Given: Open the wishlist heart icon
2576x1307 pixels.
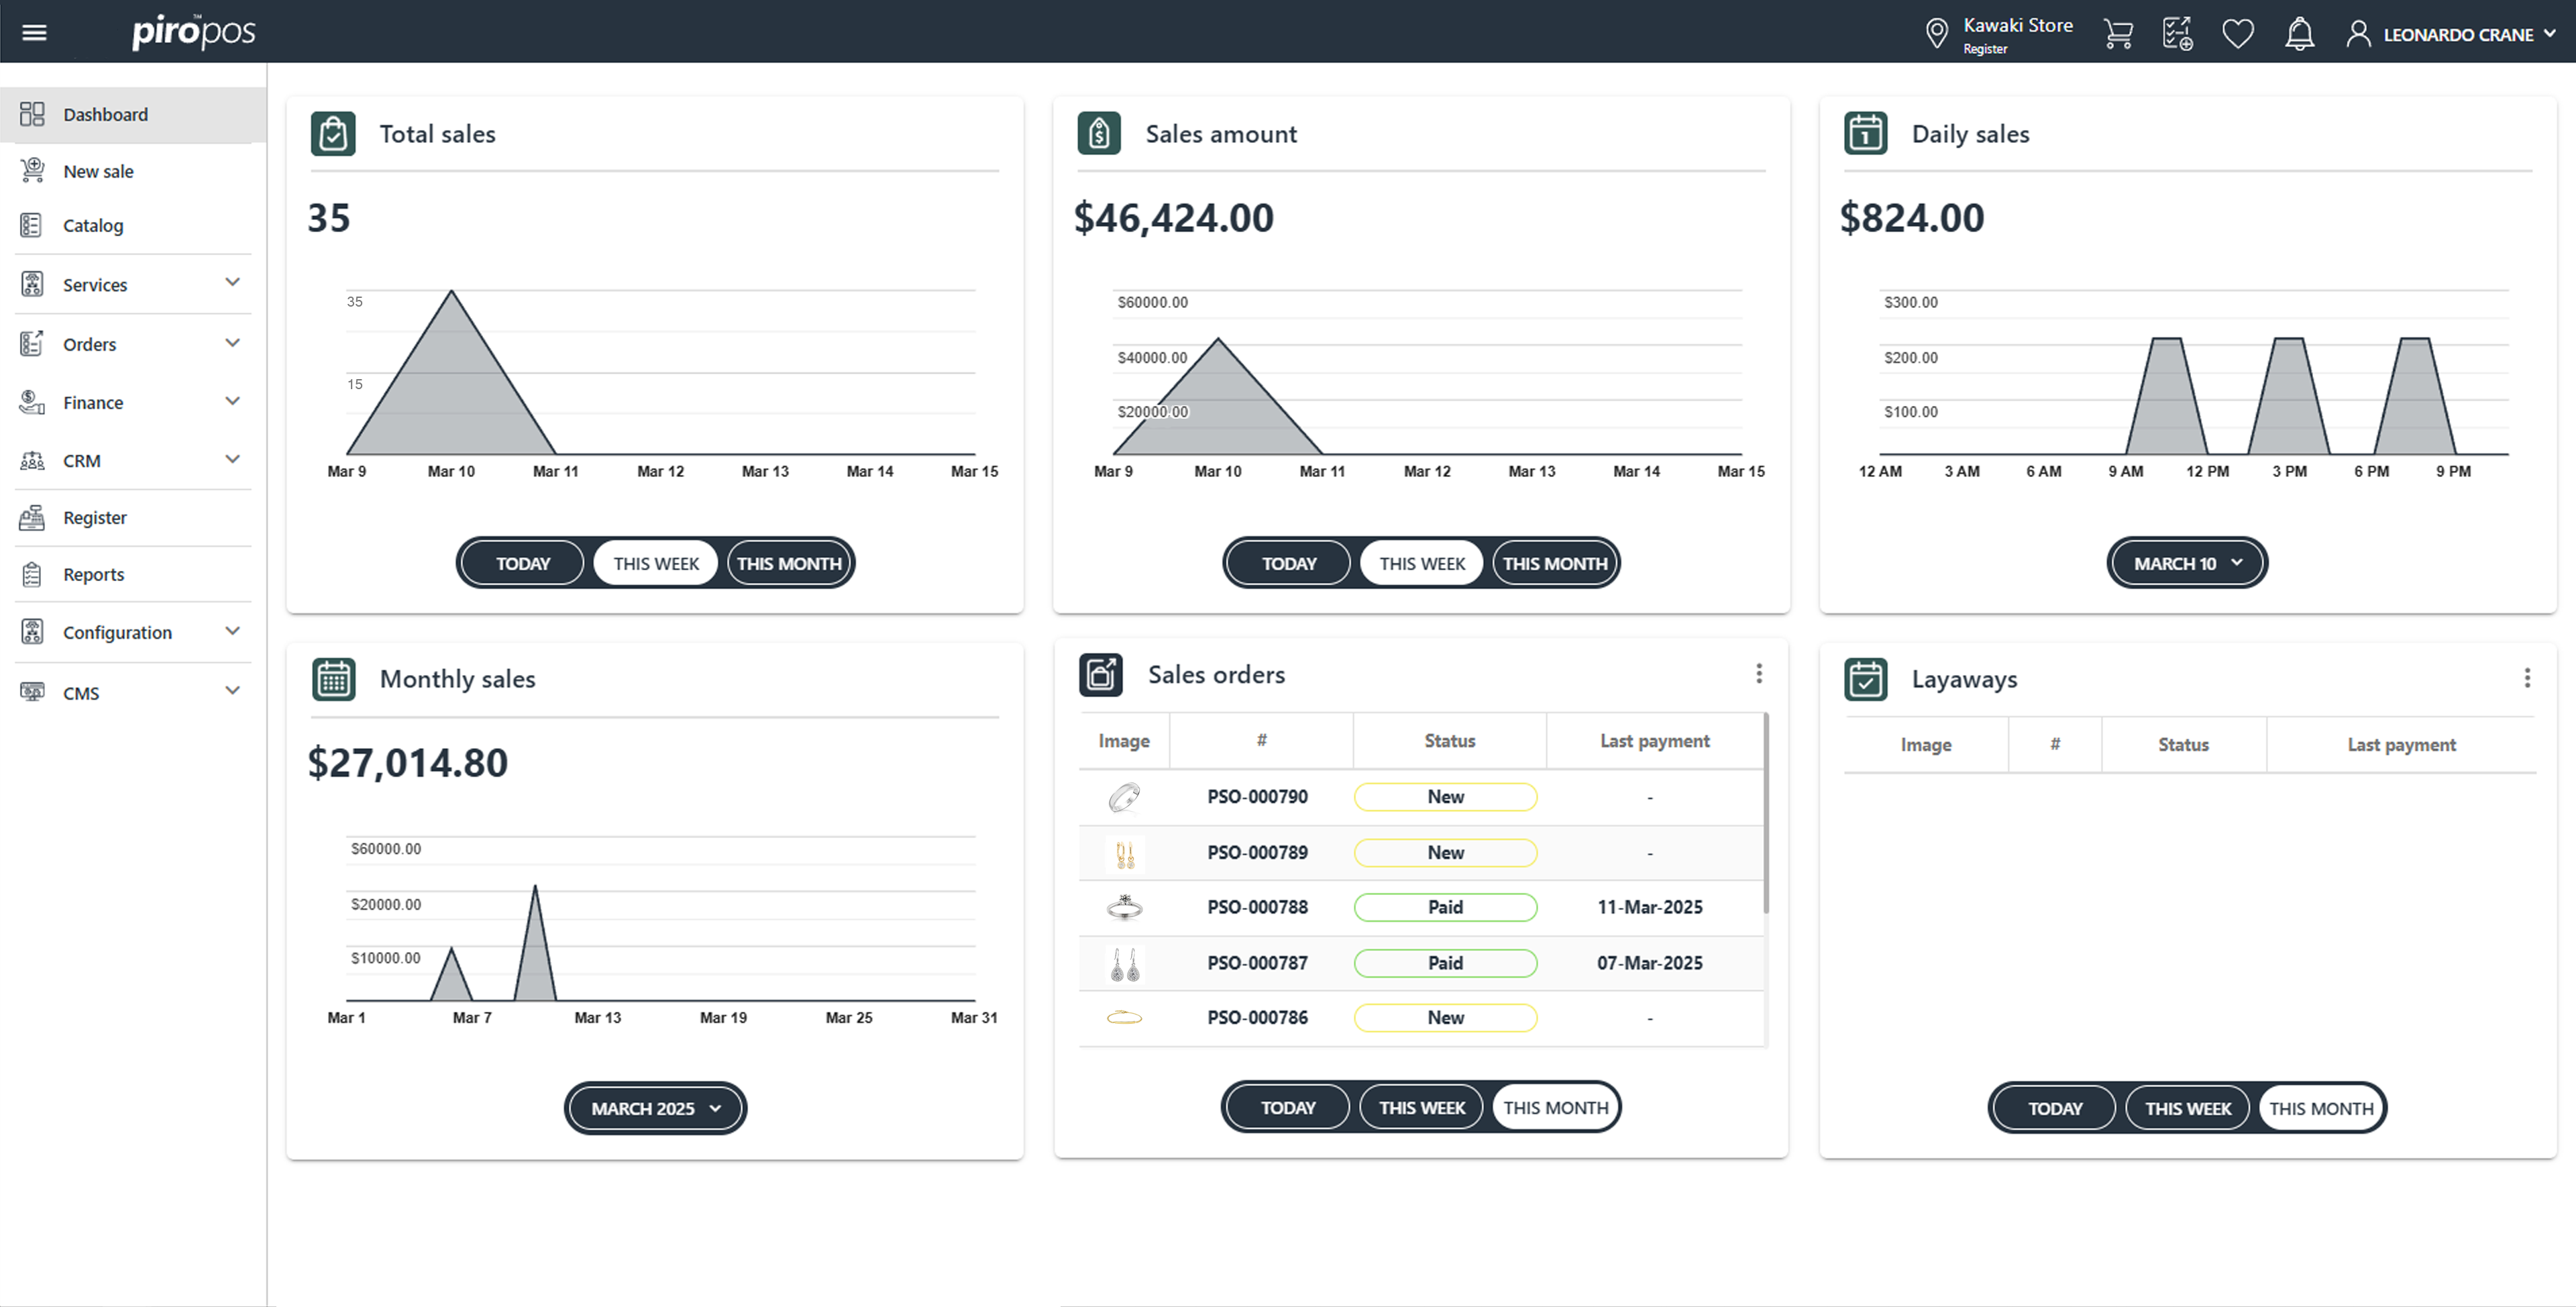Looking at the screenshot, I should (2237, 33).
